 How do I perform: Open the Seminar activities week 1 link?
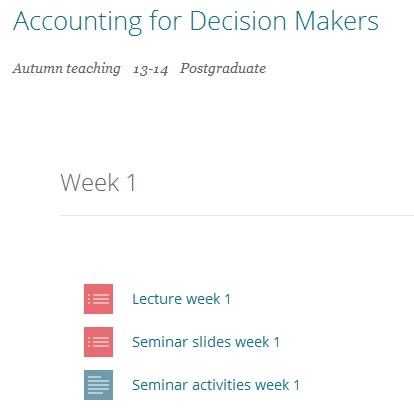click(216, 385)
